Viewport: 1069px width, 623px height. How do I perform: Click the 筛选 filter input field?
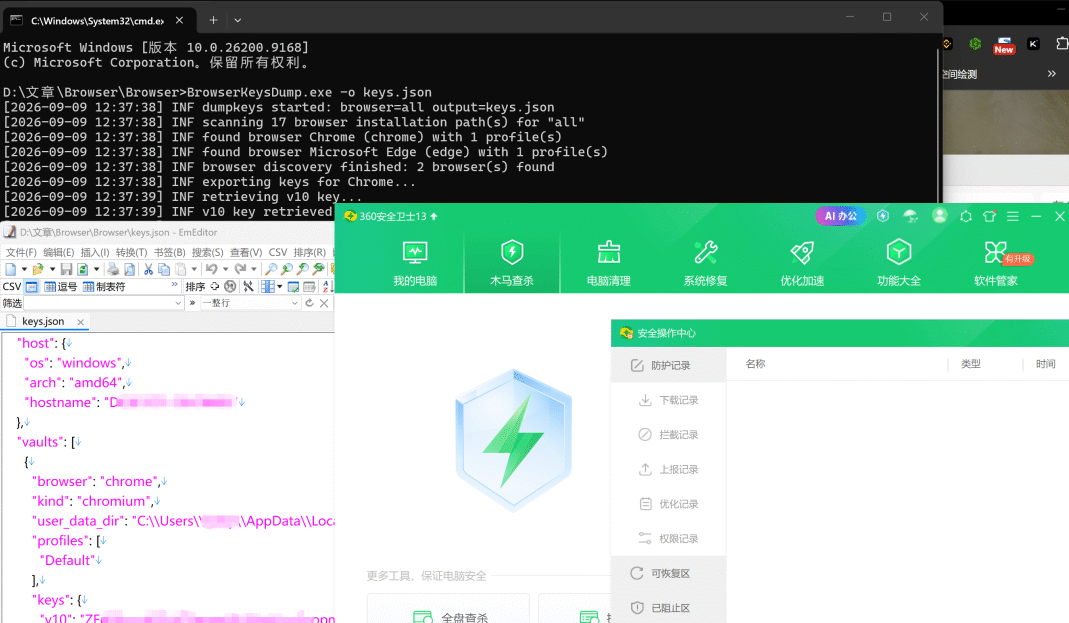click(104, 303)
